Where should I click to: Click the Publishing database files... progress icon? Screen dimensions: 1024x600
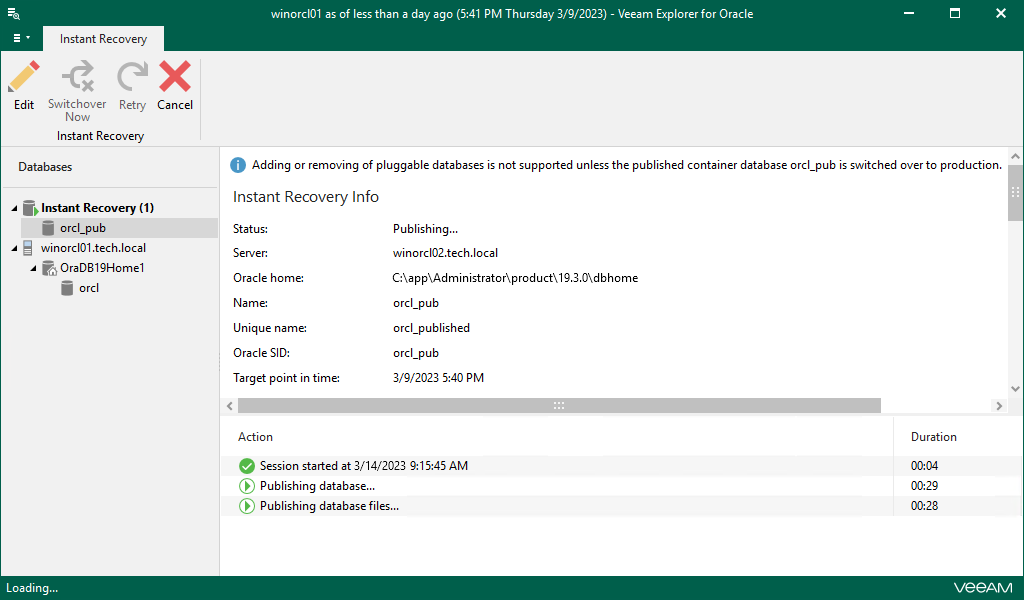point(247,506)
